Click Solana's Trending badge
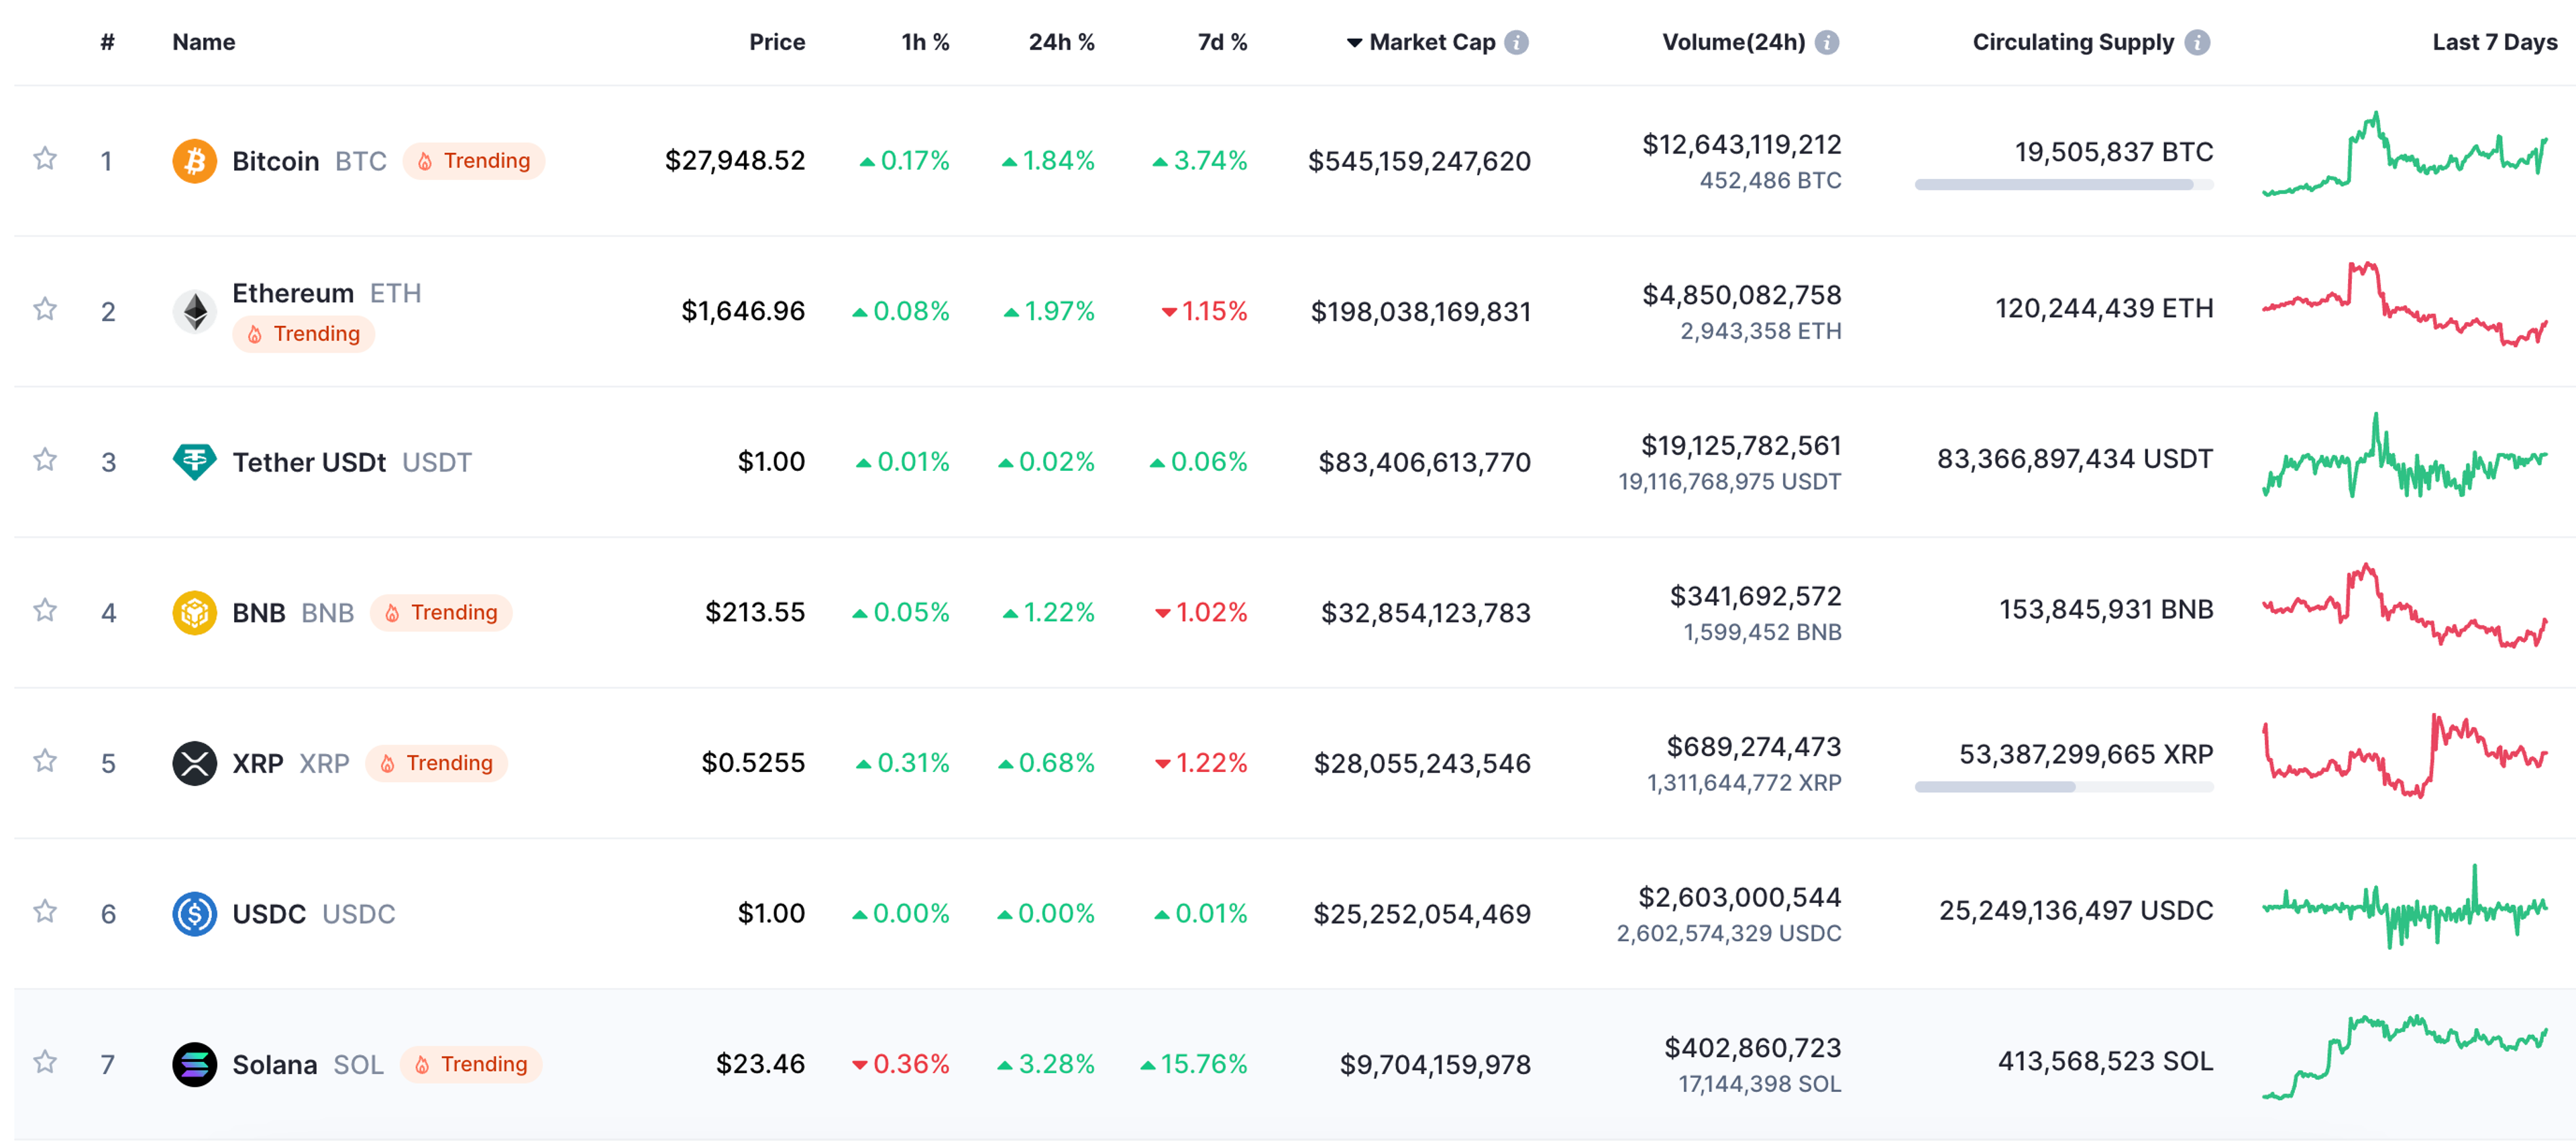The height and width of the screenshot is (1141, 2576). pyautogui.click(x=471, y=1065)
